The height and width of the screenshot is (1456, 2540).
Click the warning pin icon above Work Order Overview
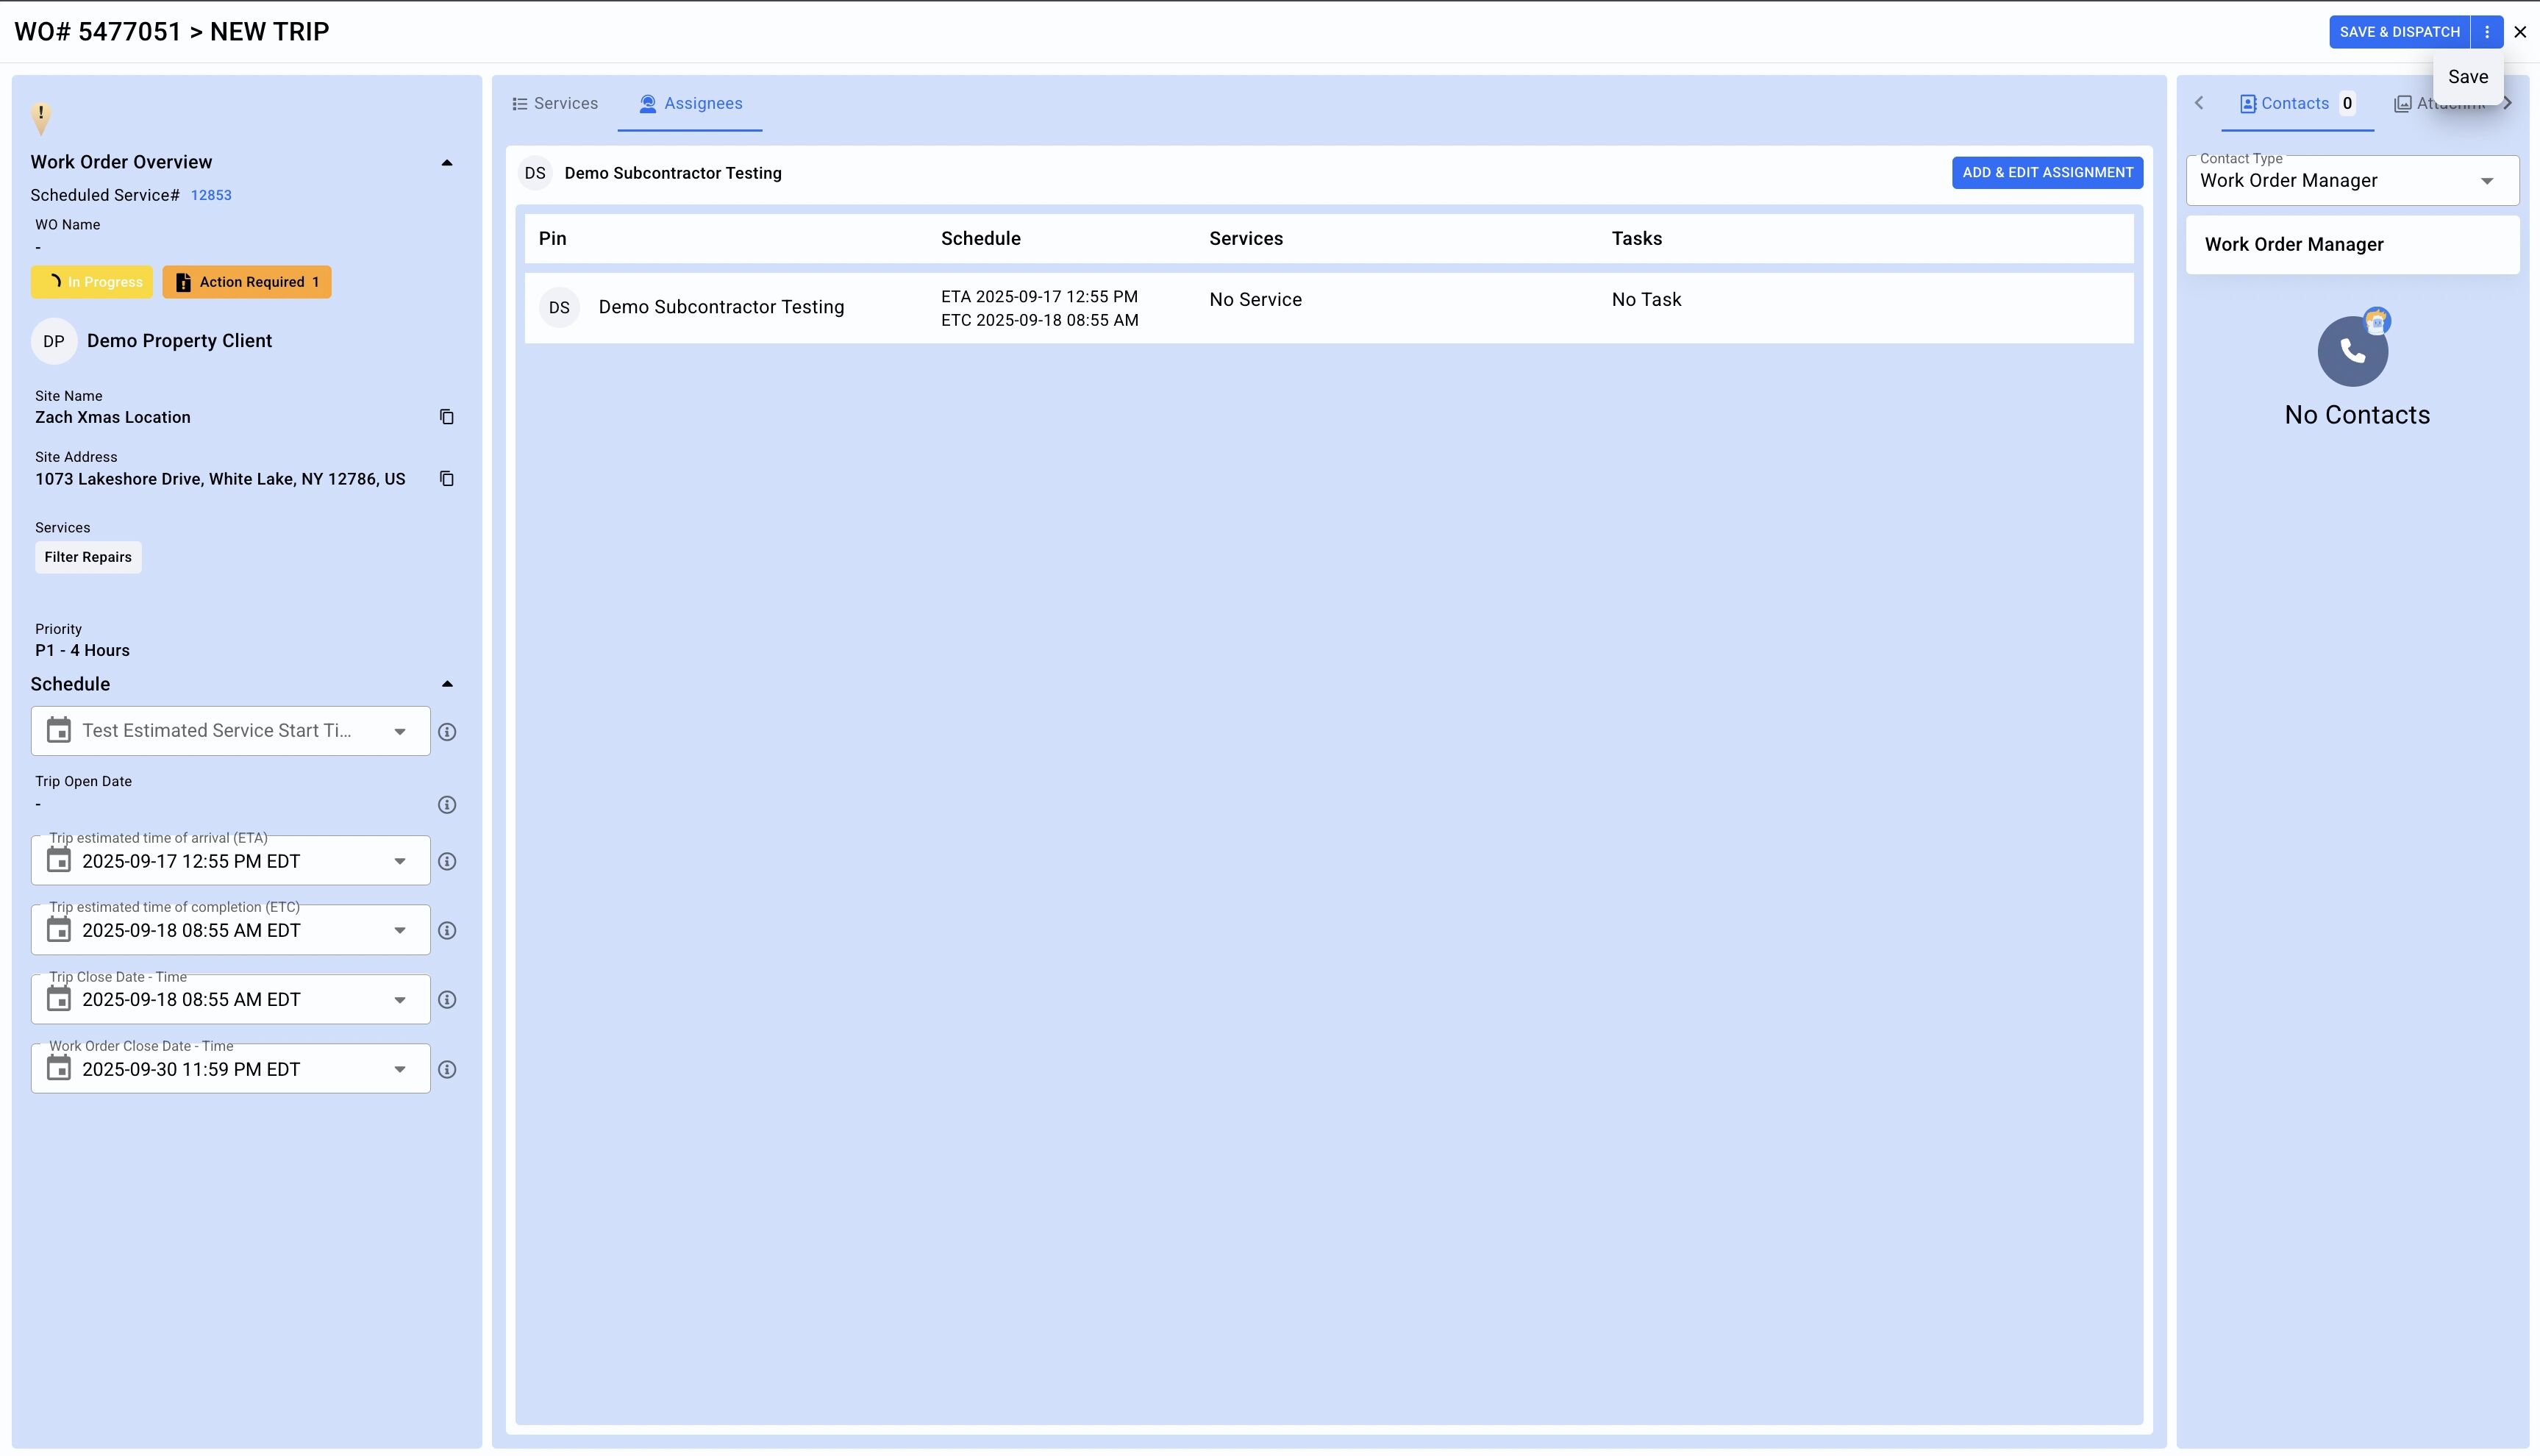(x=41, y=117)
